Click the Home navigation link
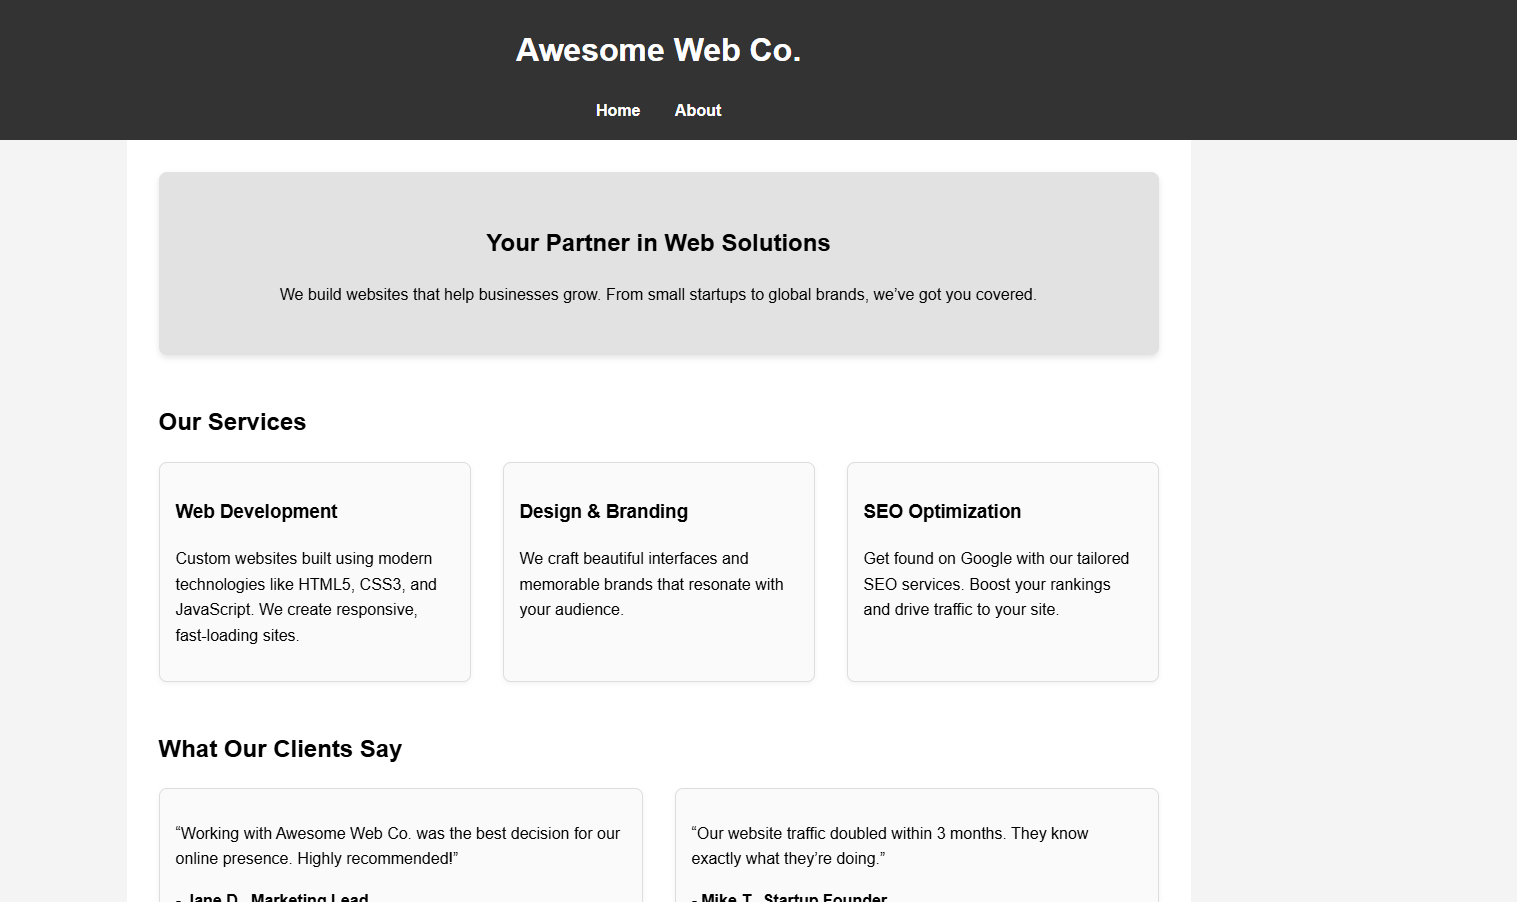The height and width of the screenshot is (902, 1517). click(617, 110)
